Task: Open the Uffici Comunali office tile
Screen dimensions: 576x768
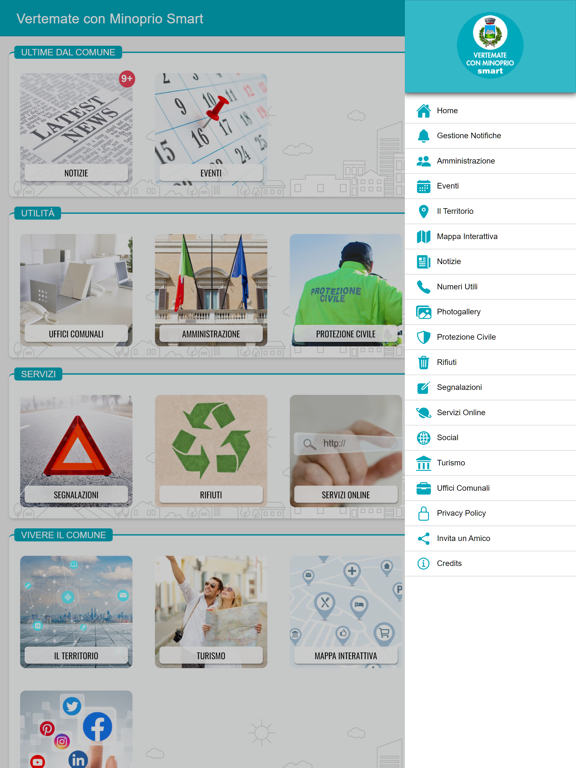Action: [x=76, y=290]
